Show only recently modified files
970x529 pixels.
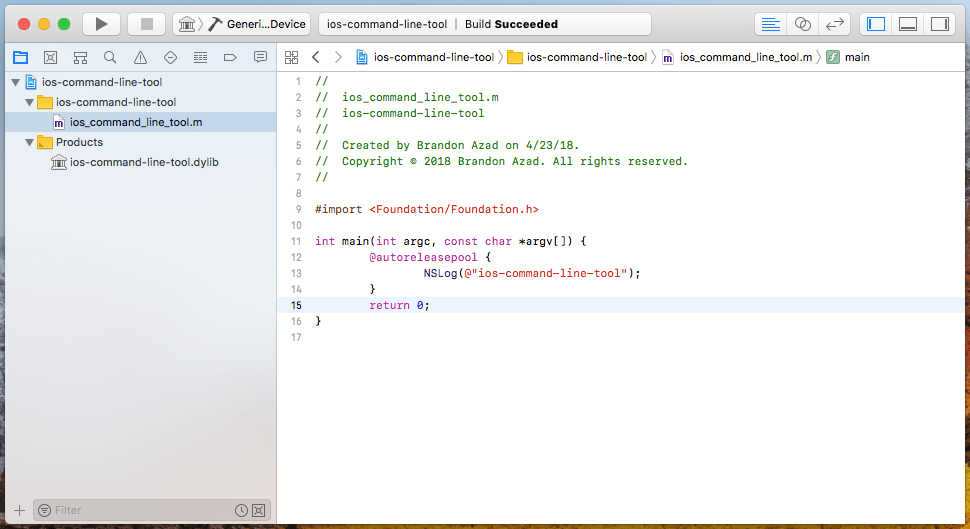pyautogui.click(x=241, y=510)
